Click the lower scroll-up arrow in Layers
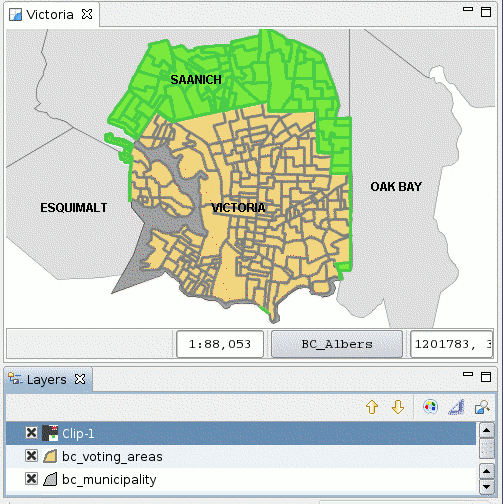This screenshot has height=504, width=503. pos(486,471)
